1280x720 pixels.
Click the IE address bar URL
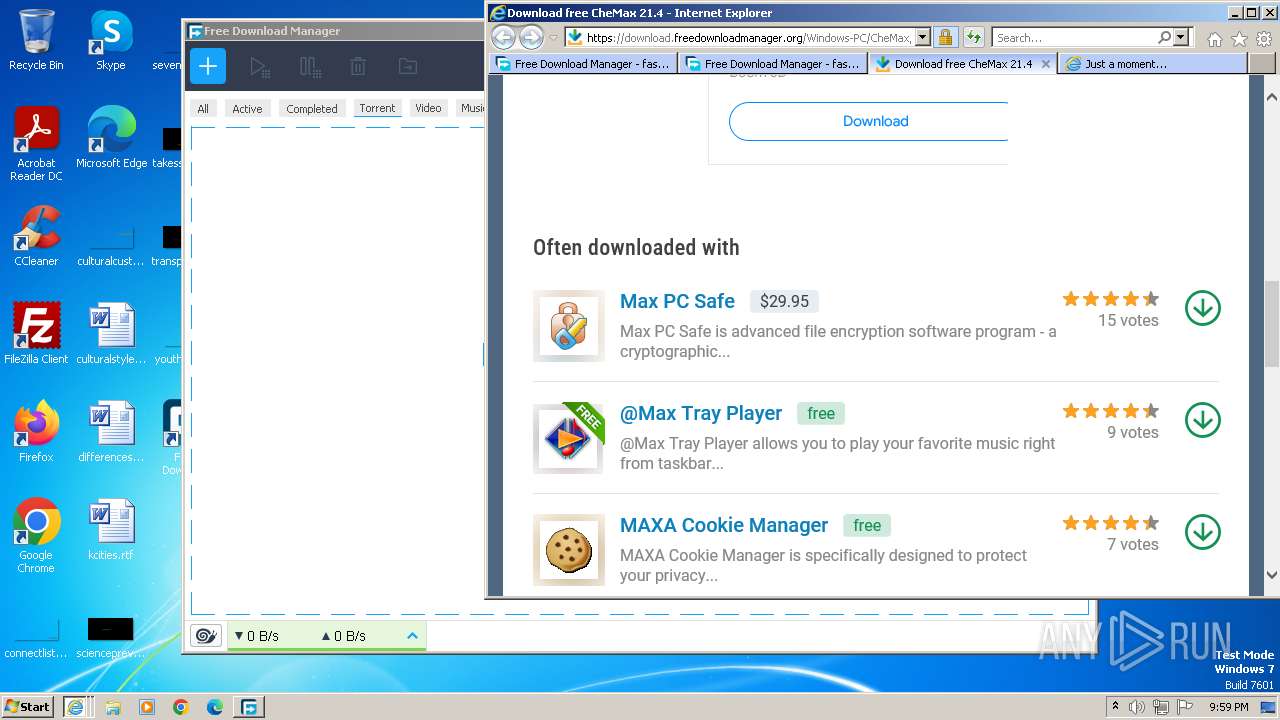click(748, 38)
